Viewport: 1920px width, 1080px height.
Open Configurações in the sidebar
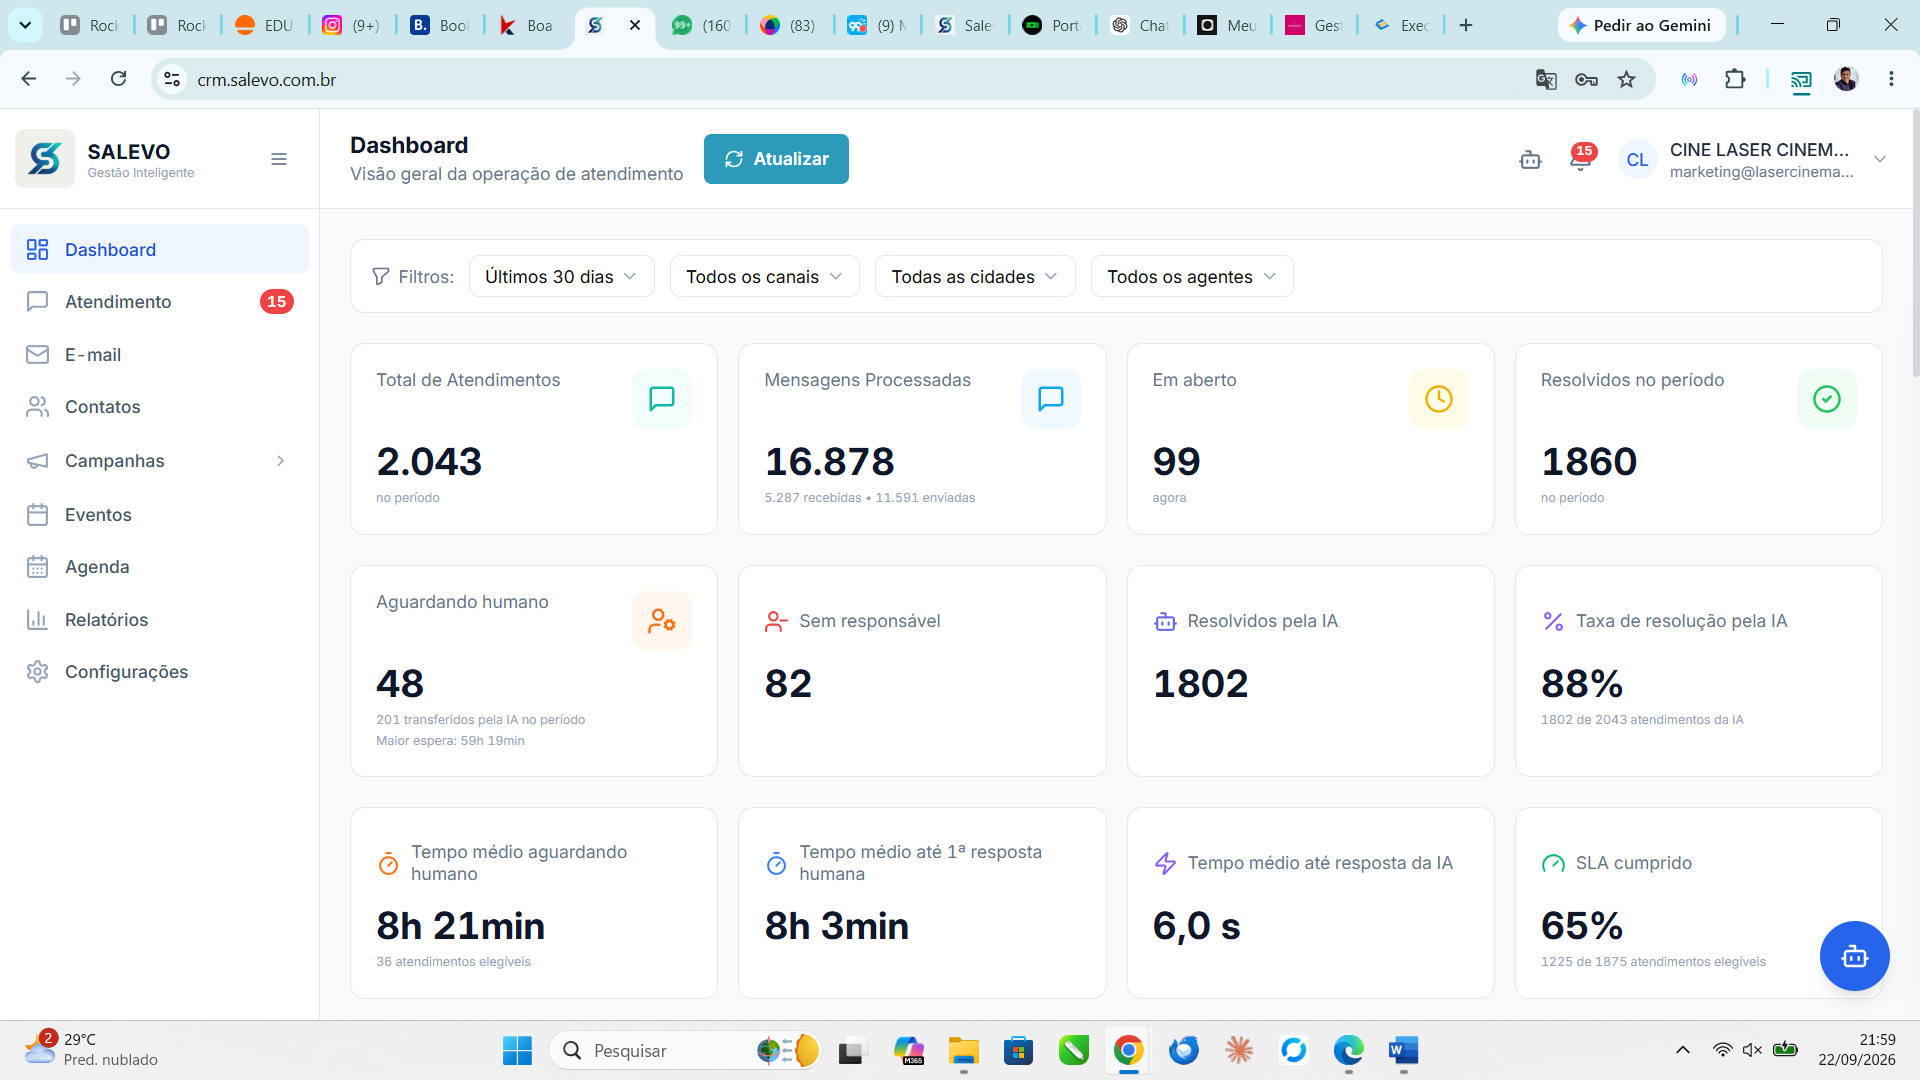(159, 672)
